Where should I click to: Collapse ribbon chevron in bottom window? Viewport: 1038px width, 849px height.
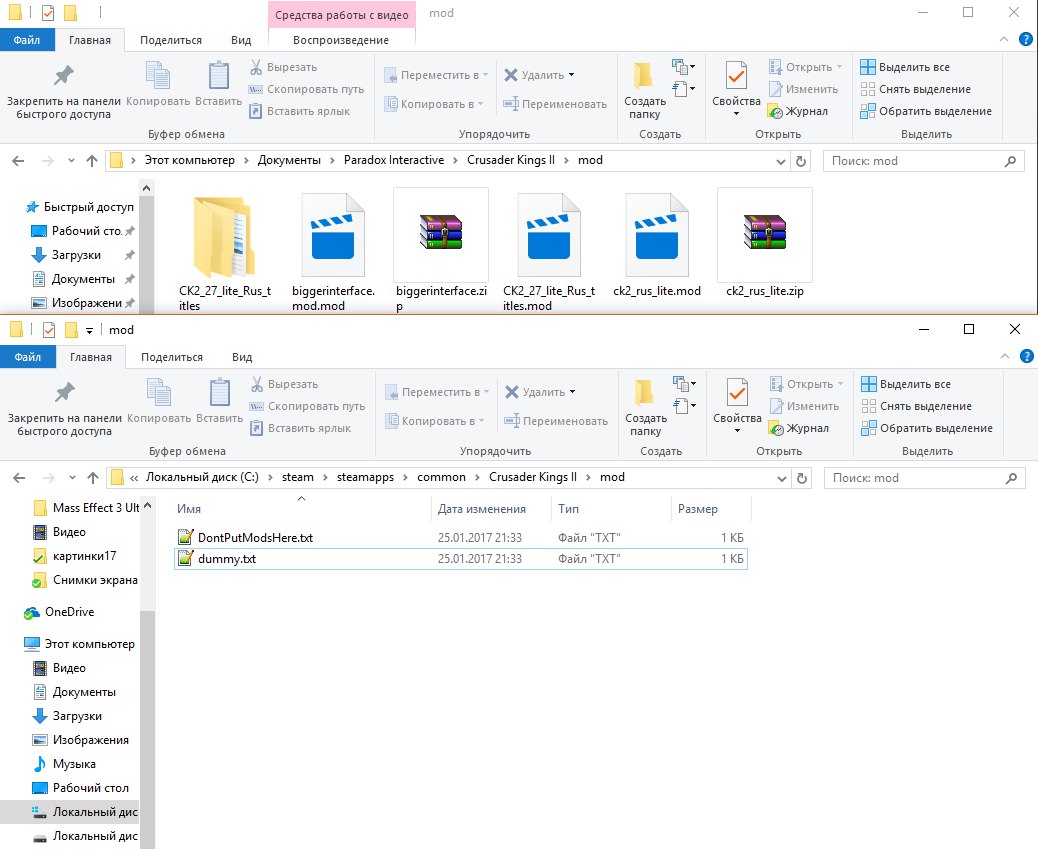click(1005, 356)
